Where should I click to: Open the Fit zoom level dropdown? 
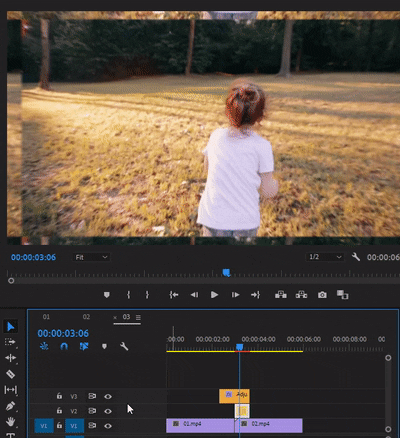[91, 257]
